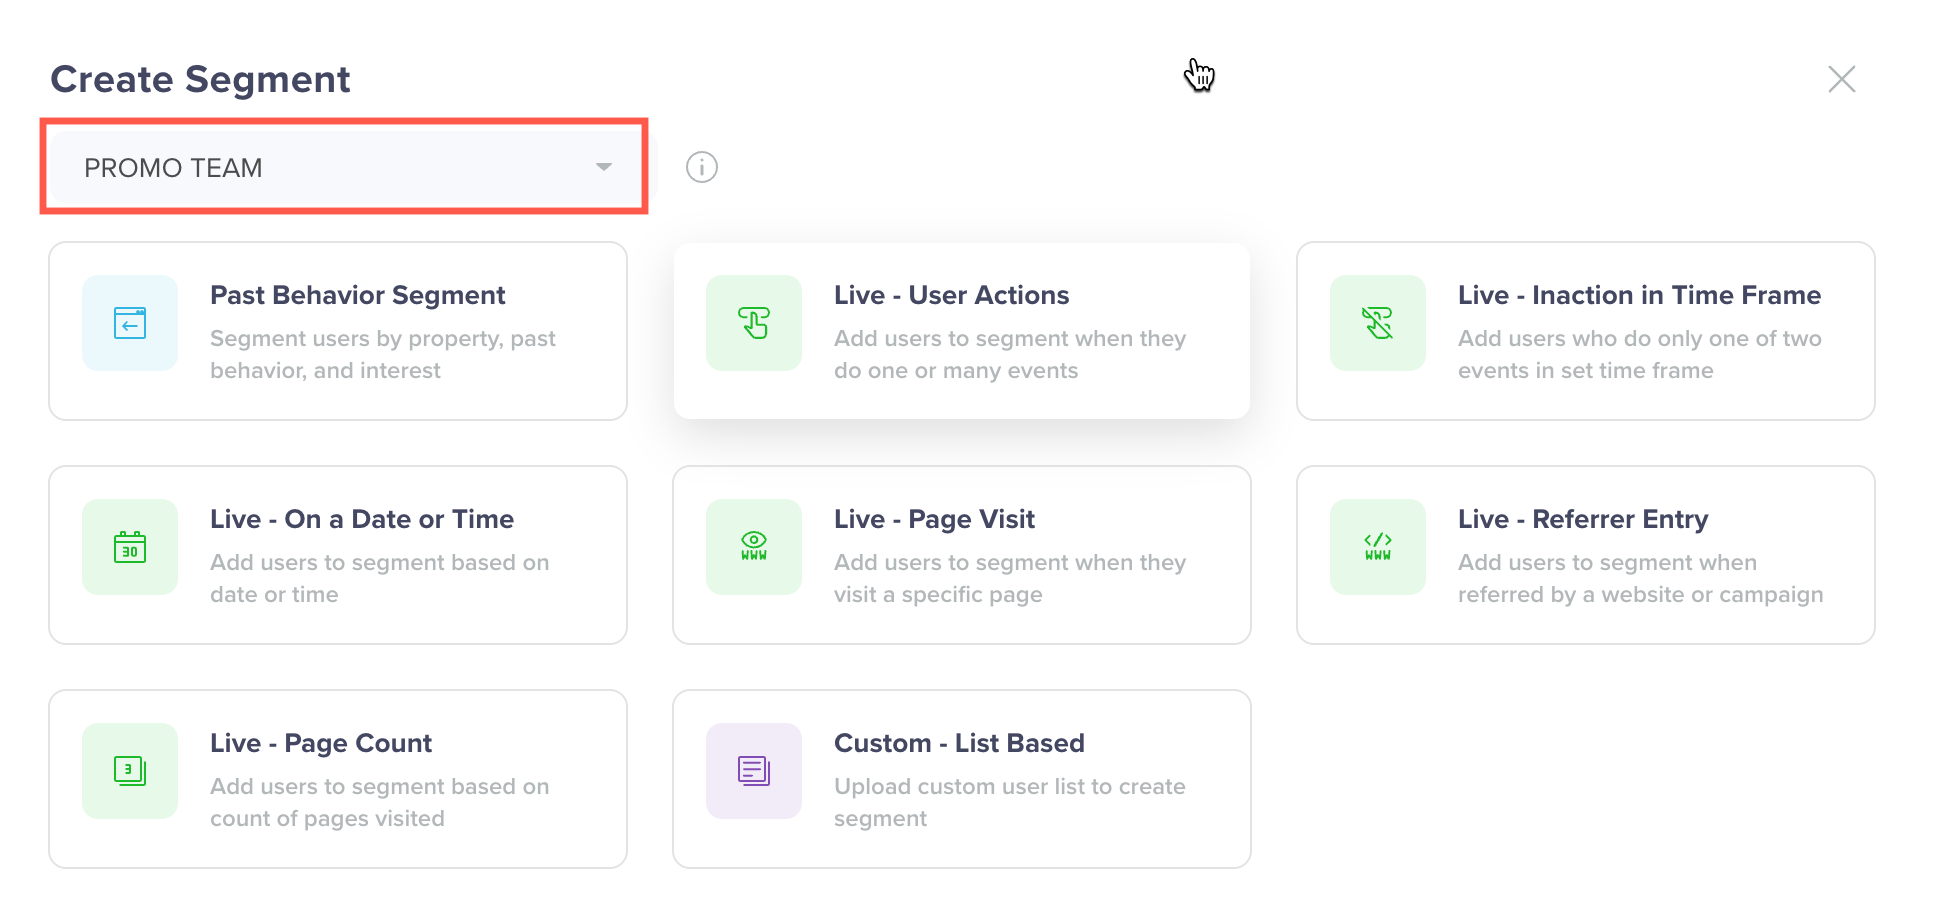Select the Live - On a Date or Time calendar icon

[130, 547]
